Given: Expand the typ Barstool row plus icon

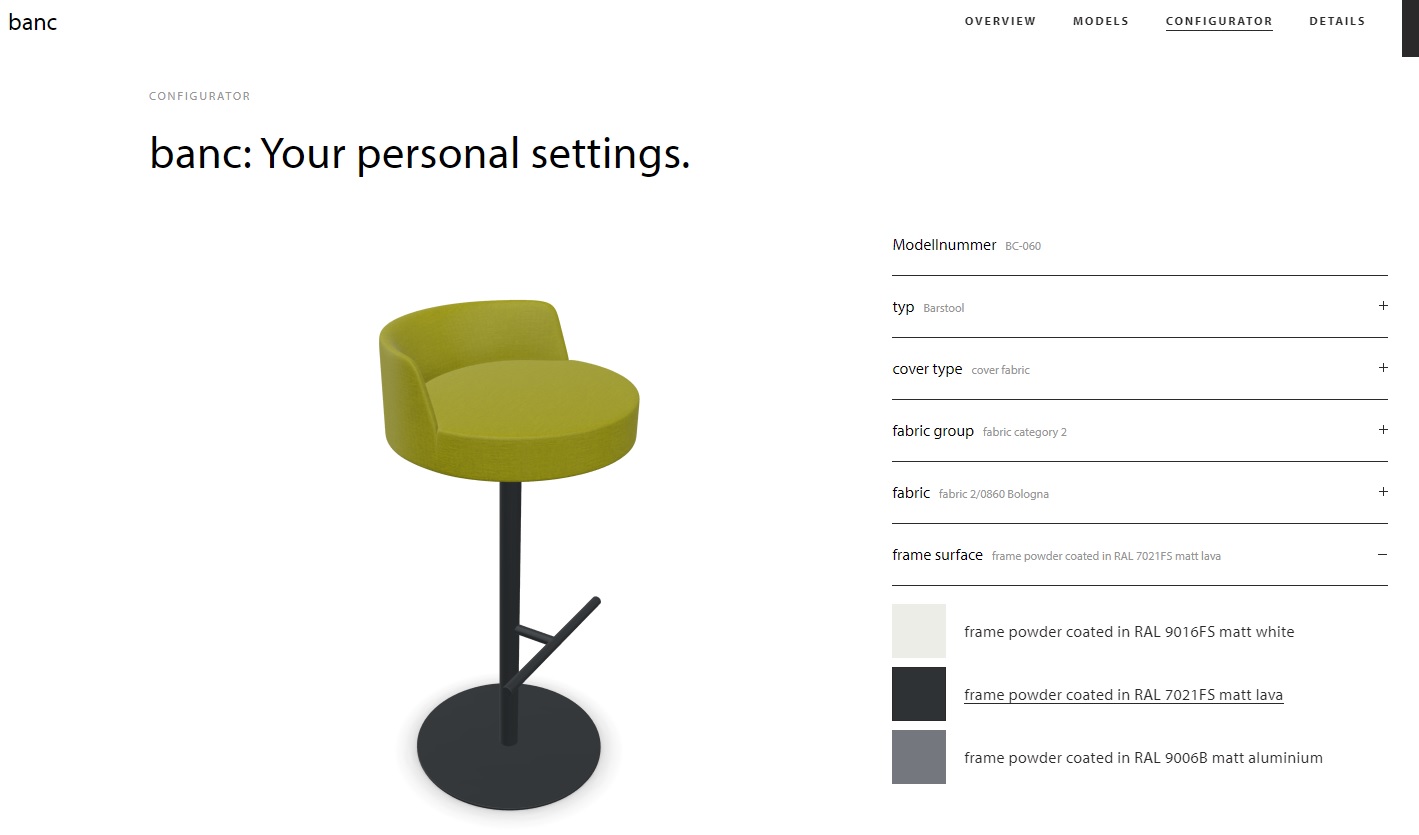Looking at the screenshot, I should [x=1383, y=306].
